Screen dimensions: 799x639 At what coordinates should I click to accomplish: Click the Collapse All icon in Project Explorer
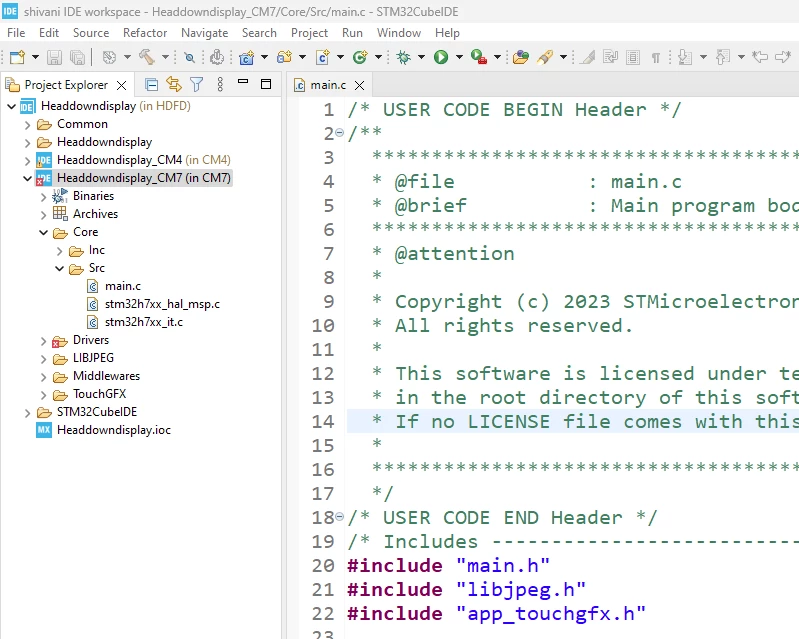(151, 85)
